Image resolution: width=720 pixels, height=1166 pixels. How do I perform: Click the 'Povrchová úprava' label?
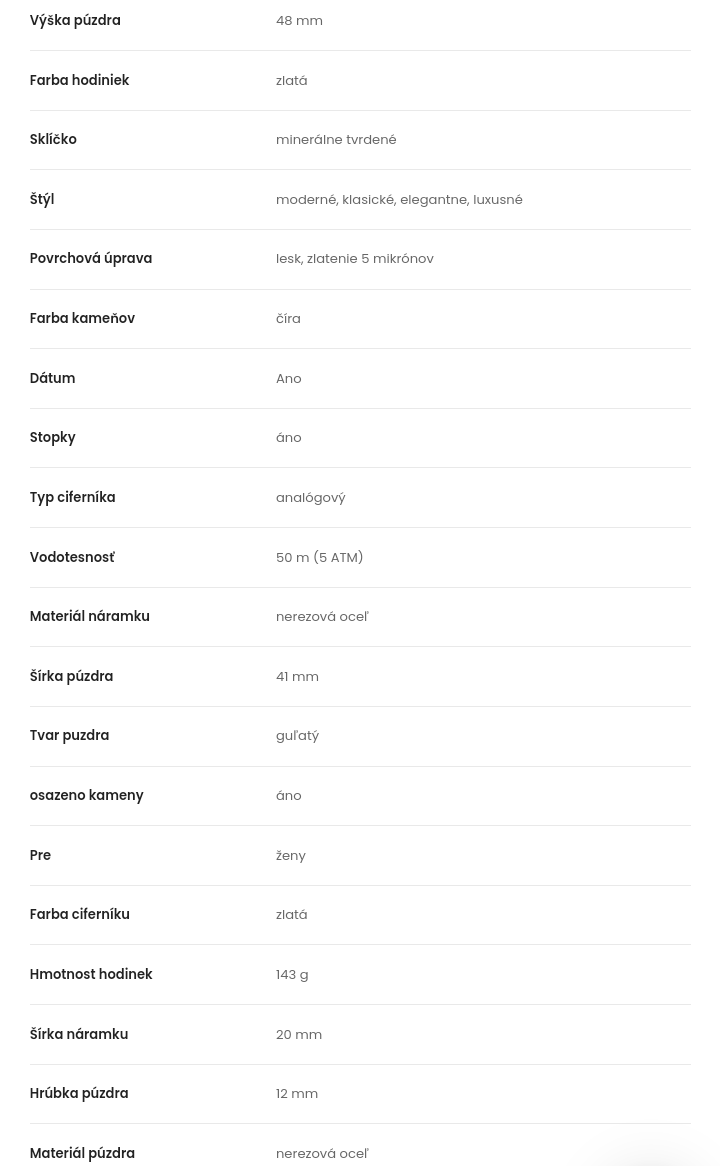pyautogui.click(x=91, y=258)
